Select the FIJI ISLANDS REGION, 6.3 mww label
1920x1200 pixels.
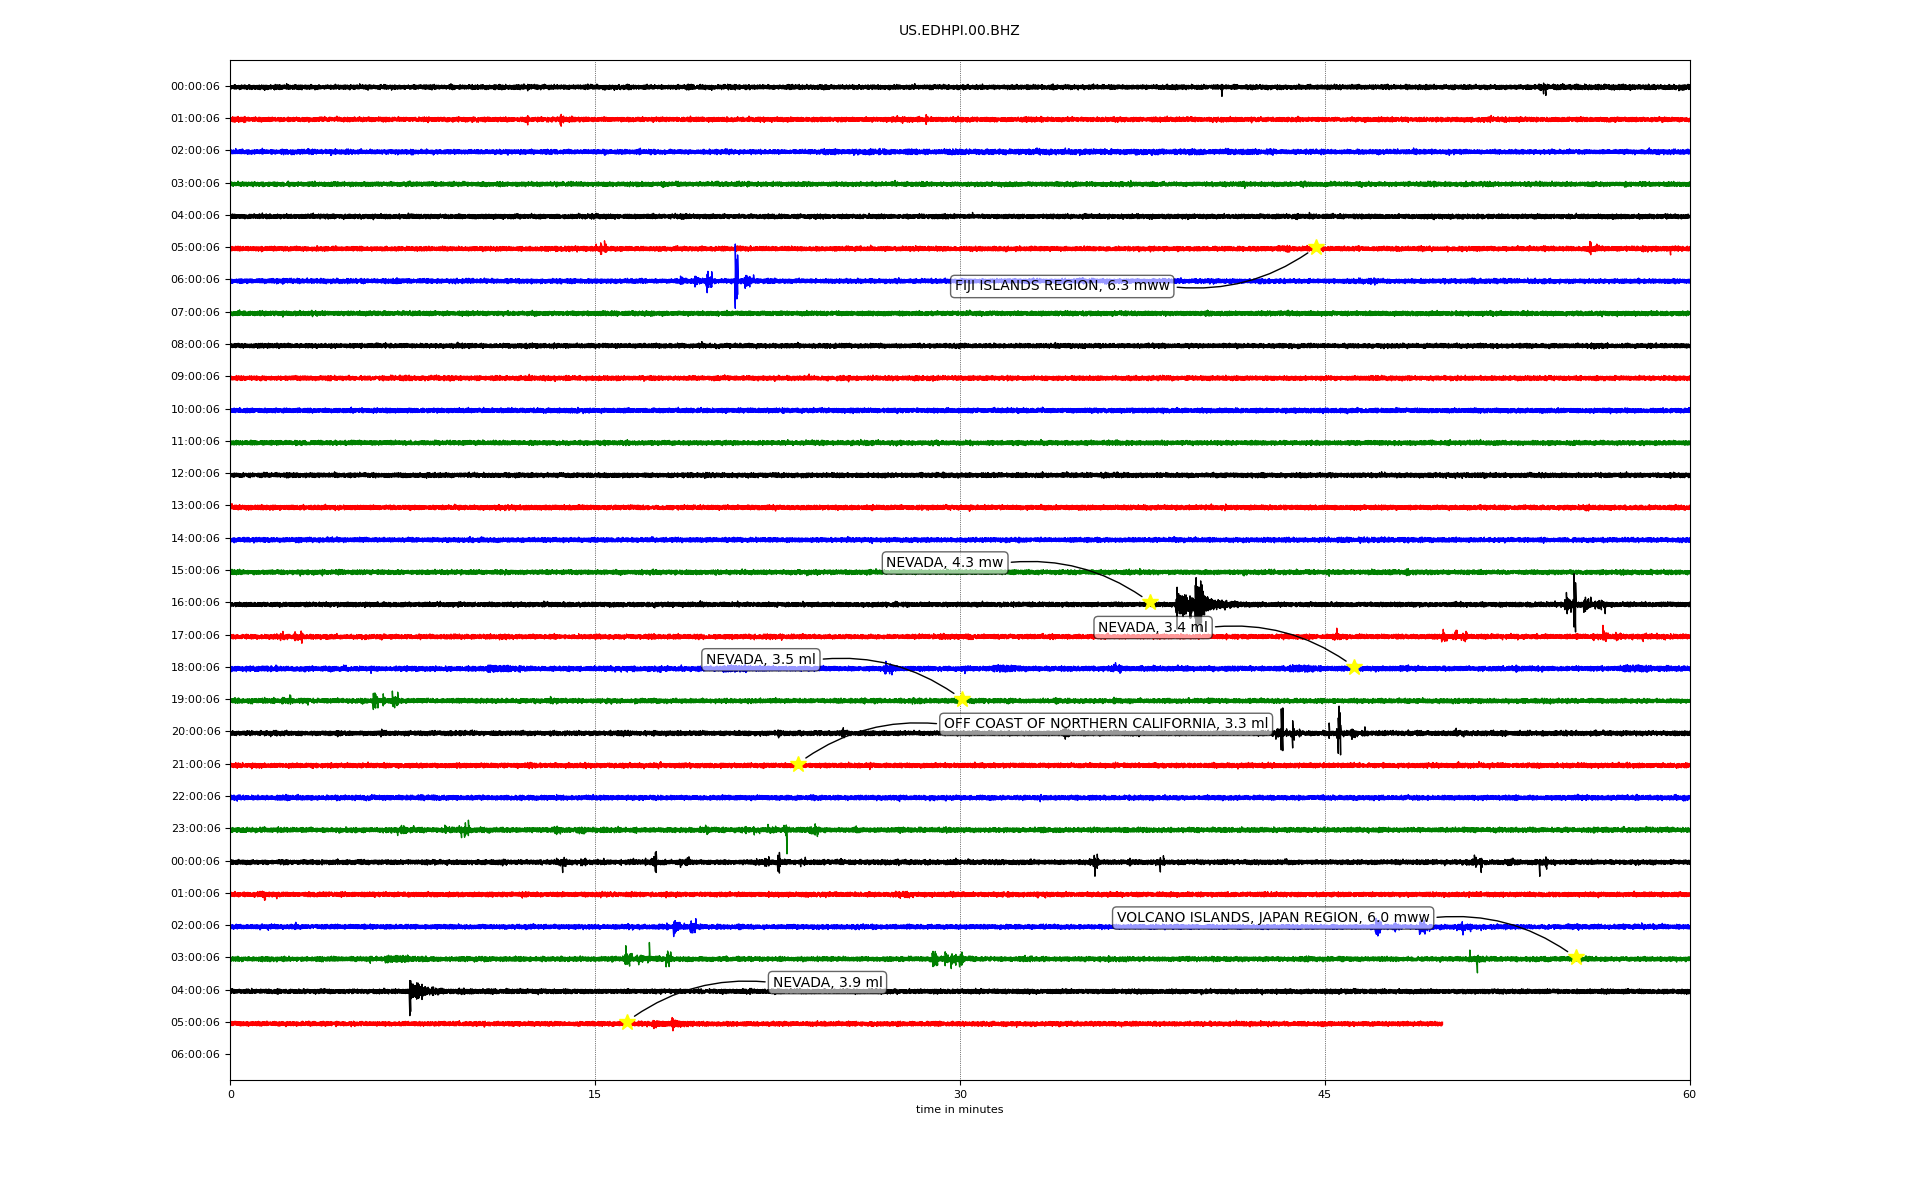[x=1061, y=286]
